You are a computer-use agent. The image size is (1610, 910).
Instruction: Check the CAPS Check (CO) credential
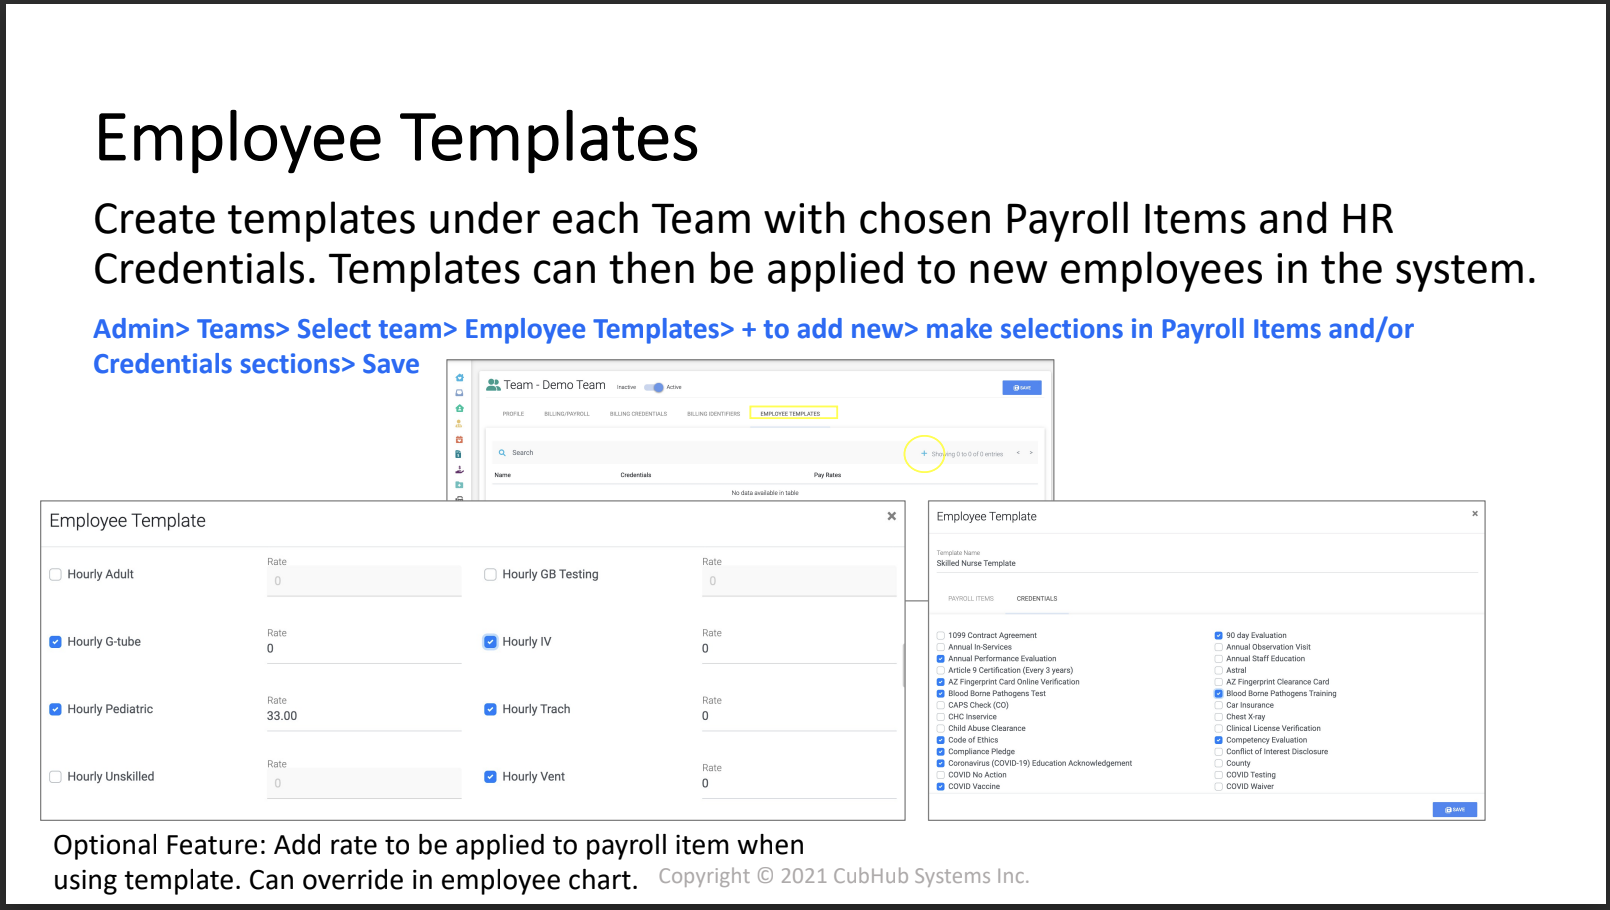(x=941, y=705)
